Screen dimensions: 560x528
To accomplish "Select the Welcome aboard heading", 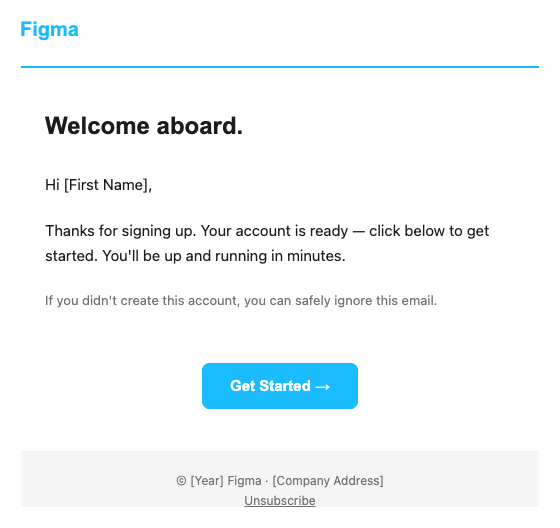I will click(x=144, y=126).
